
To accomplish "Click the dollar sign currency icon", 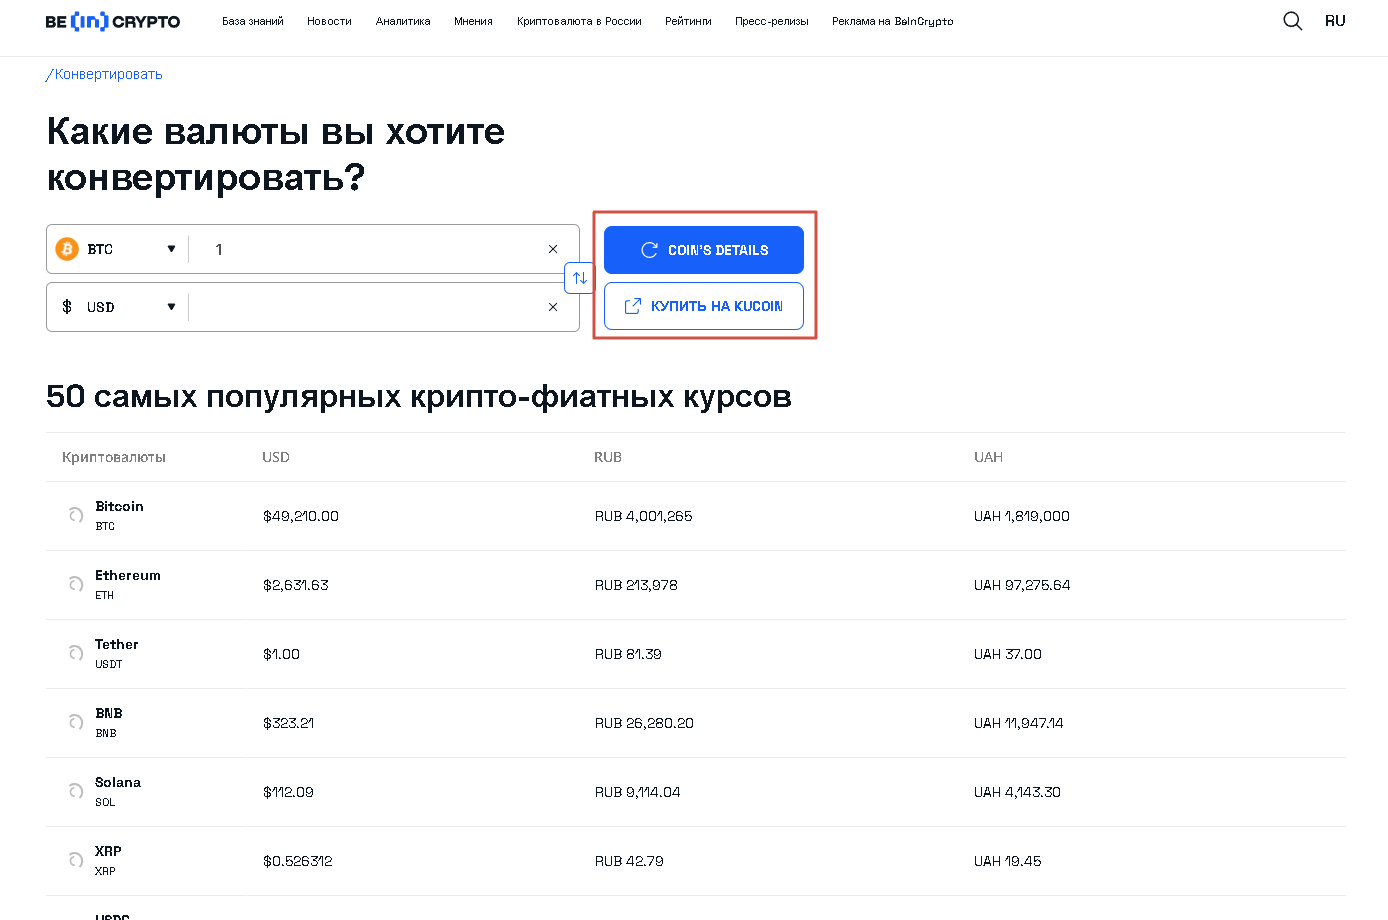I will [x=67, y=307].
